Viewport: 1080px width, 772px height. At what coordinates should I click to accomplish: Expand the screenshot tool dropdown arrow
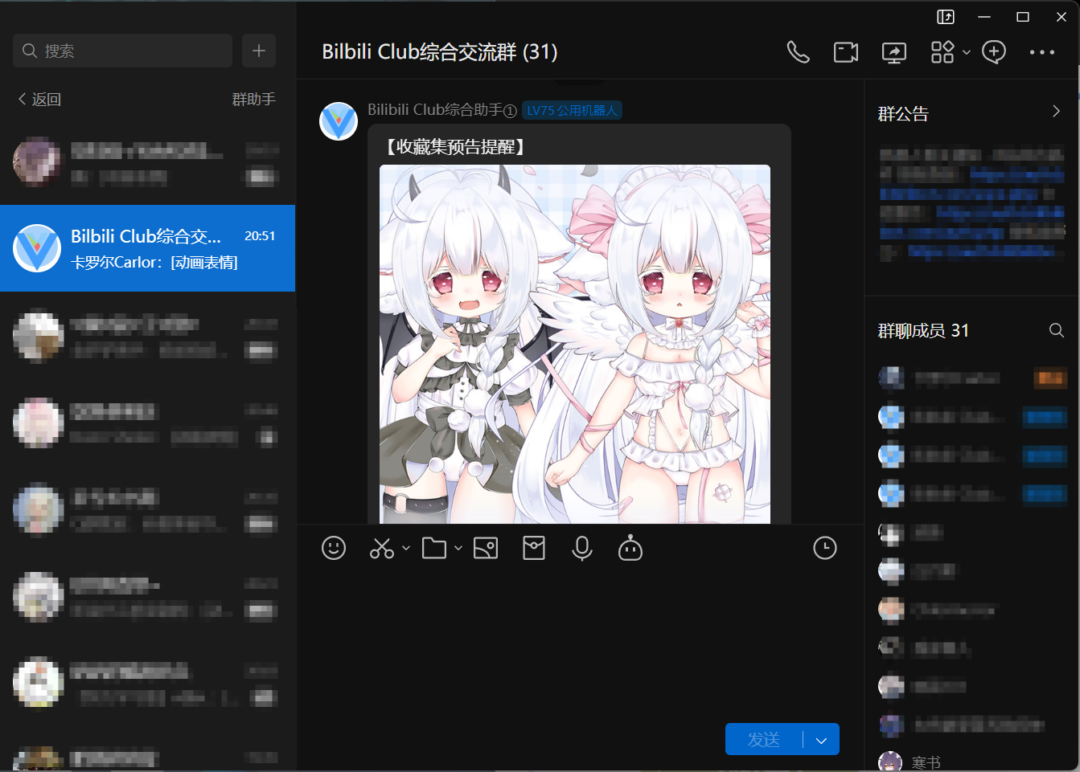[x=406, y=548]
